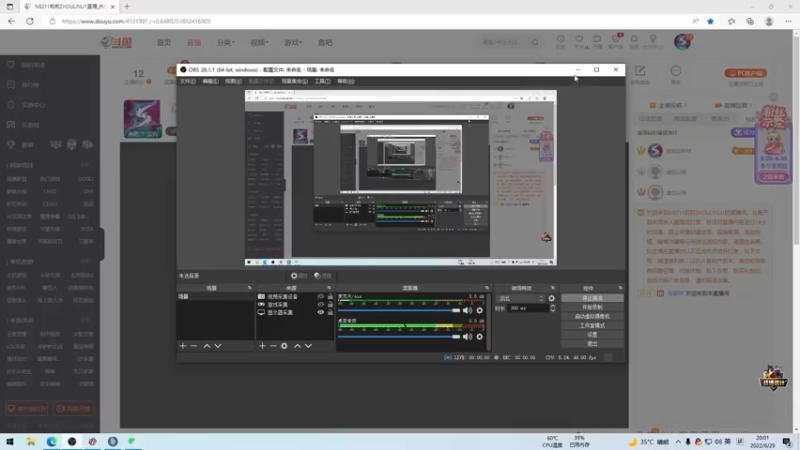Screen dimensions: 800x450
Task: Start the virtual camera in OBS Controls
Action: (x=592, y=316)
